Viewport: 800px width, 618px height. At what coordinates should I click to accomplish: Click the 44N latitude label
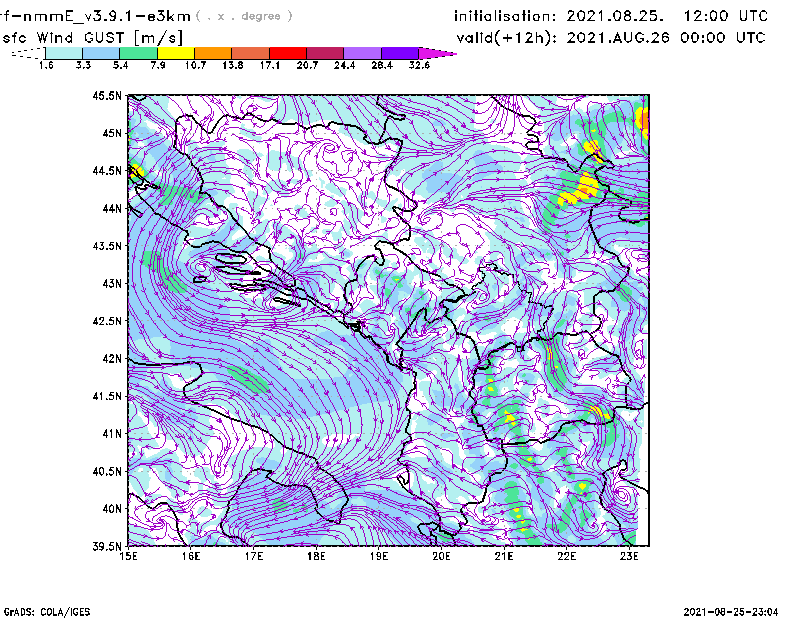point(112,208)
